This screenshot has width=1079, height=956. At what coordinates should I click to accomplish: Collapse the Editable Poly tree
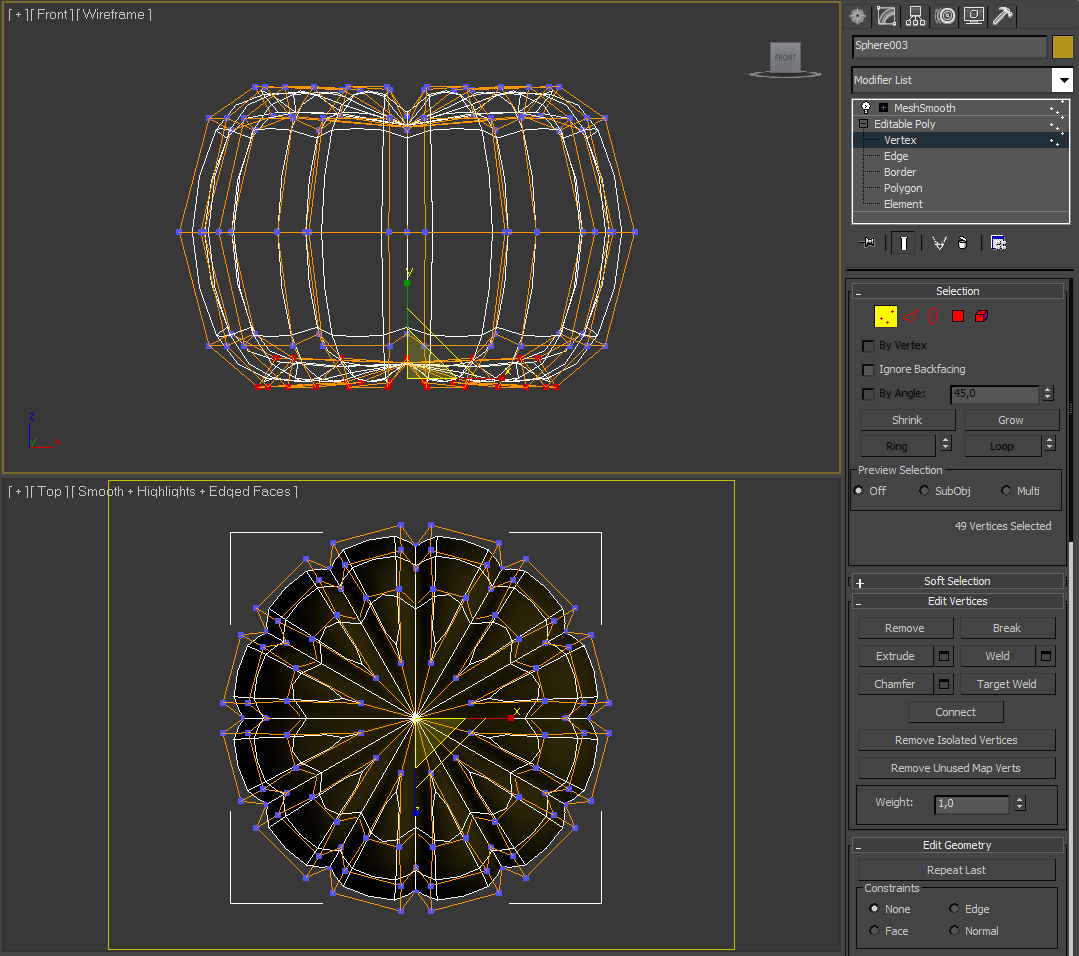click(x=863, y=124)
